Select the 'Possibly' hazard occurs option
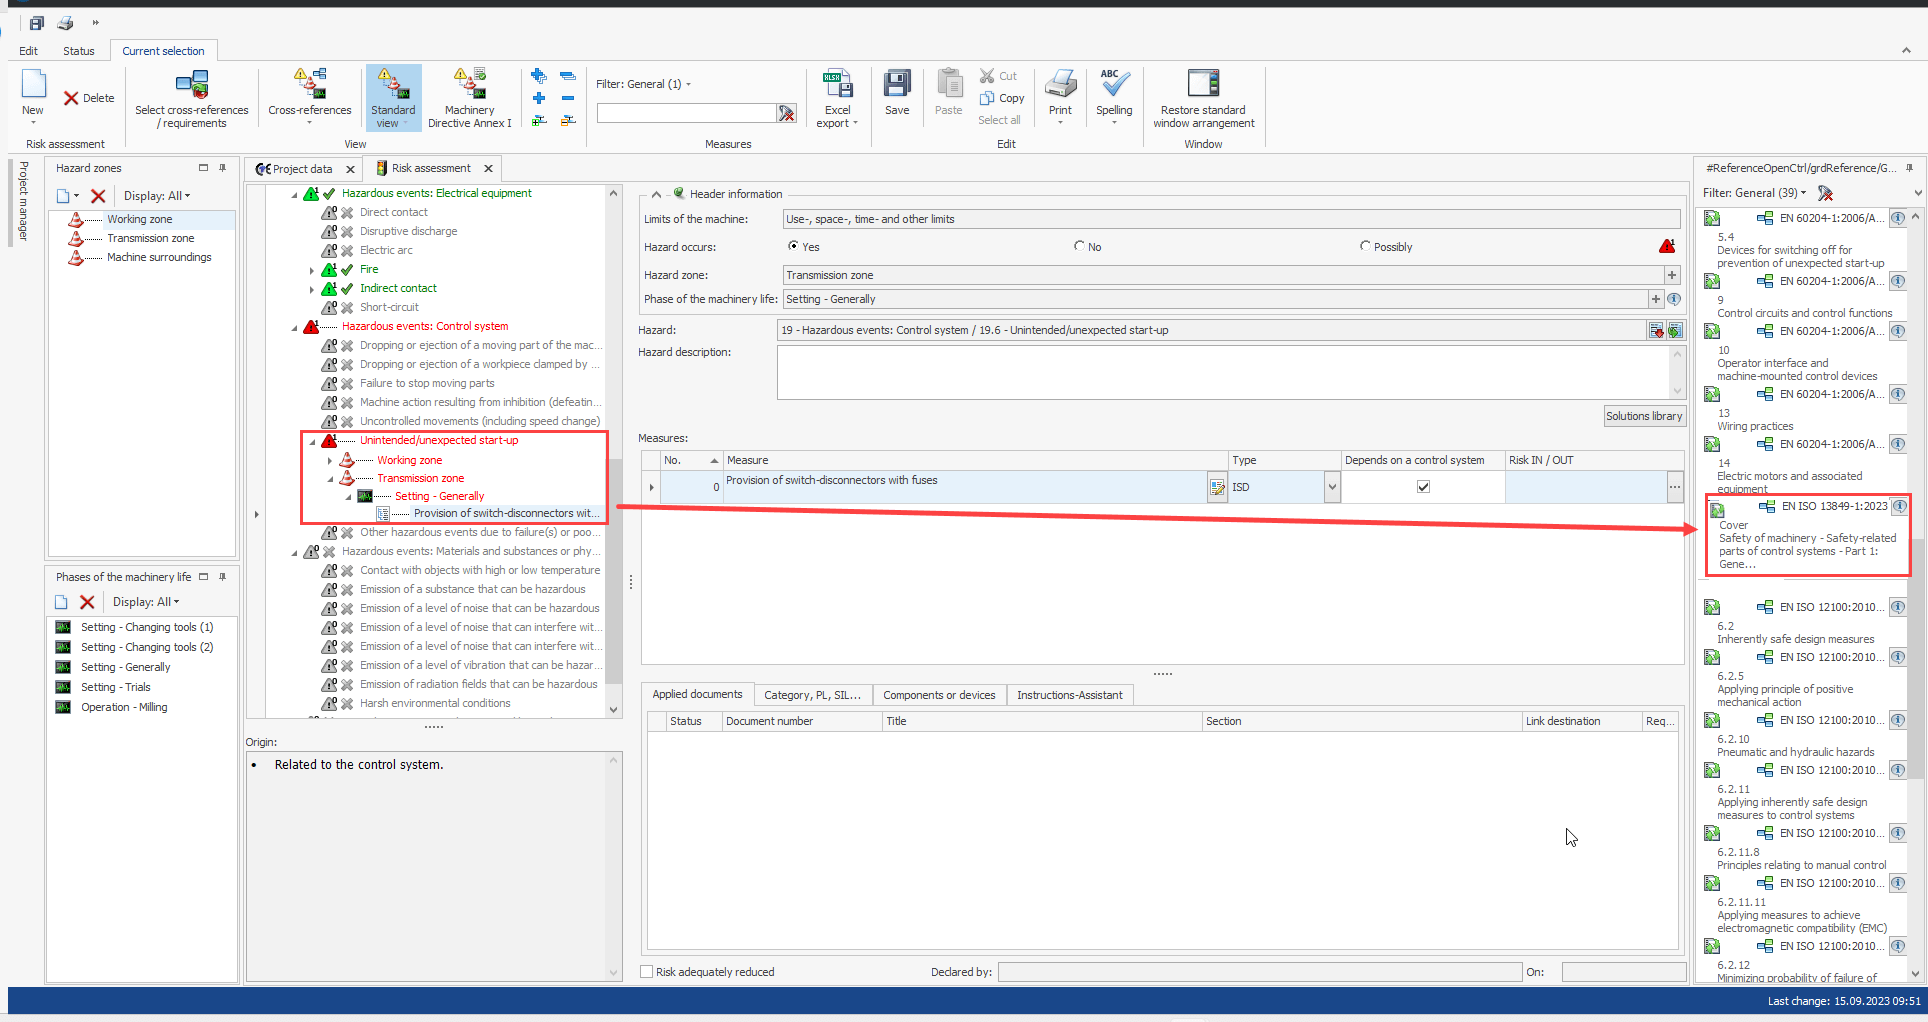Screen dimensions: 1928x1022 (1365, 246)
